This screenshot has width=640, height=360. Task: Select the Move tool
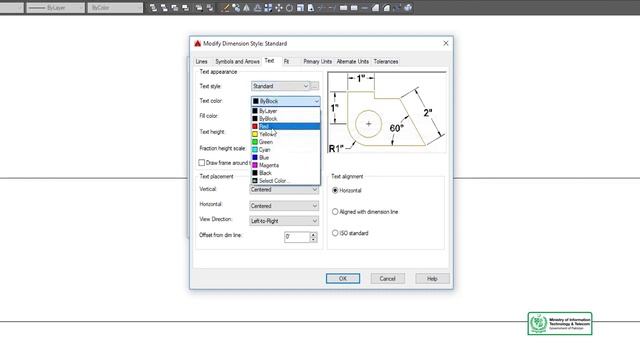tap(279, 8)
